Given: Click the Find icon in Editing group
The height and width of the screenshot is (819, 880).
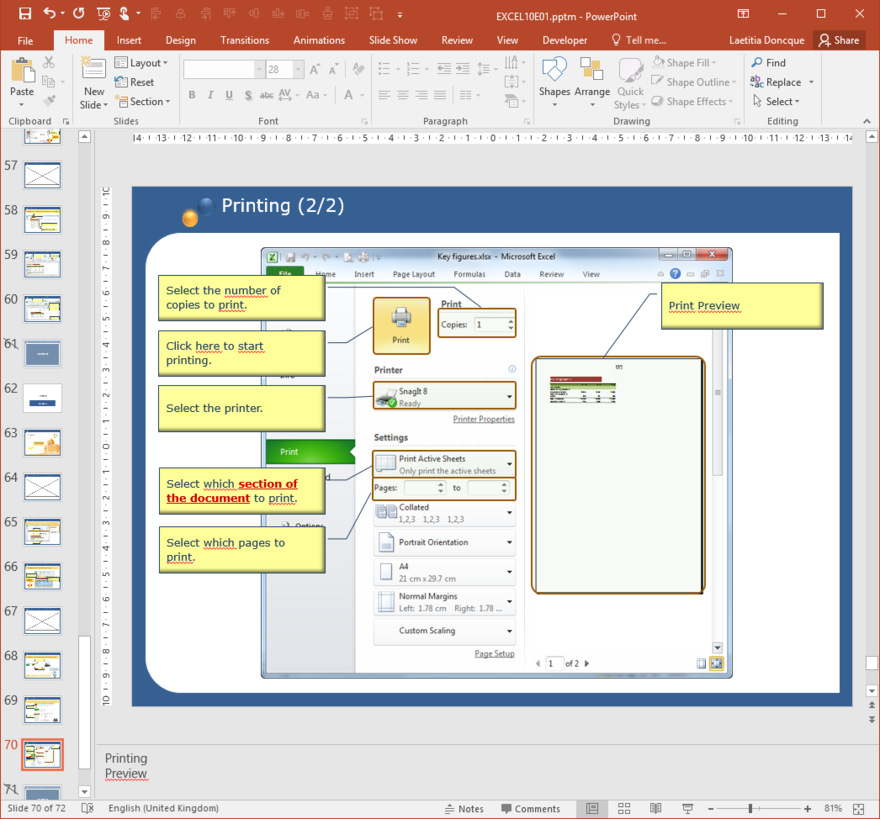Looking at the screenshot, I should 768,62.
